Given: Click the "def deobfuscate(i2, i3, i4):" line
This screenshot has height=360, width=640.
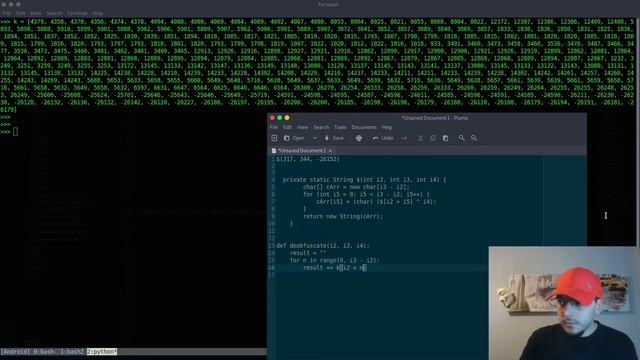Looking at the screenshot, I should coord(323,246).
